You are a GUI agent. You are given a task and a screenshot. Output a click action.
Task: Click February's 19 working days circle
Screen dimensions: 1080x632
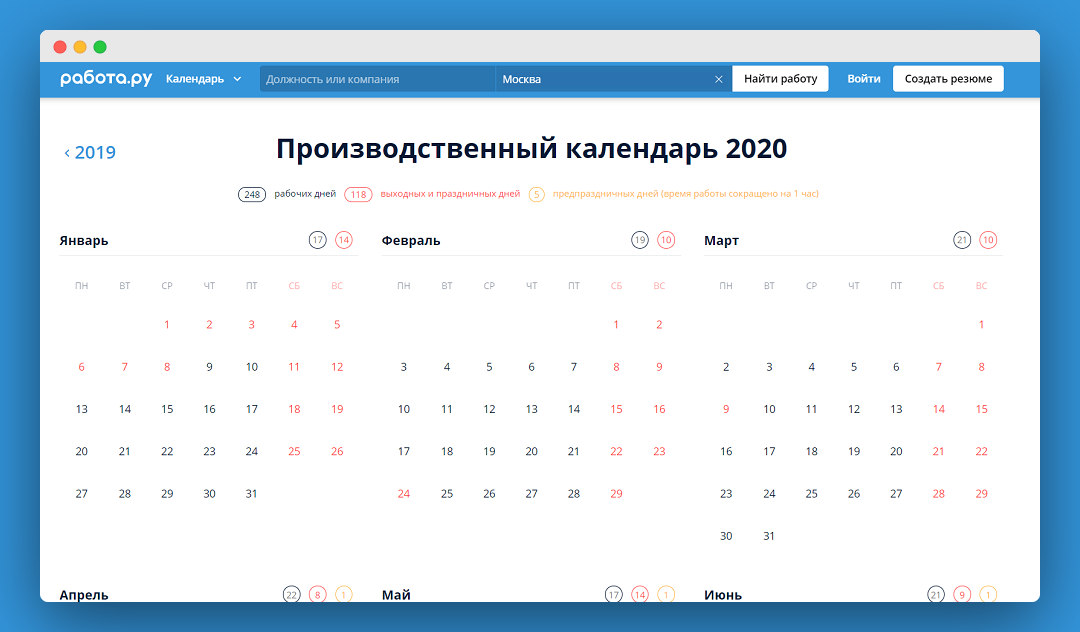[x=640, y=240]
